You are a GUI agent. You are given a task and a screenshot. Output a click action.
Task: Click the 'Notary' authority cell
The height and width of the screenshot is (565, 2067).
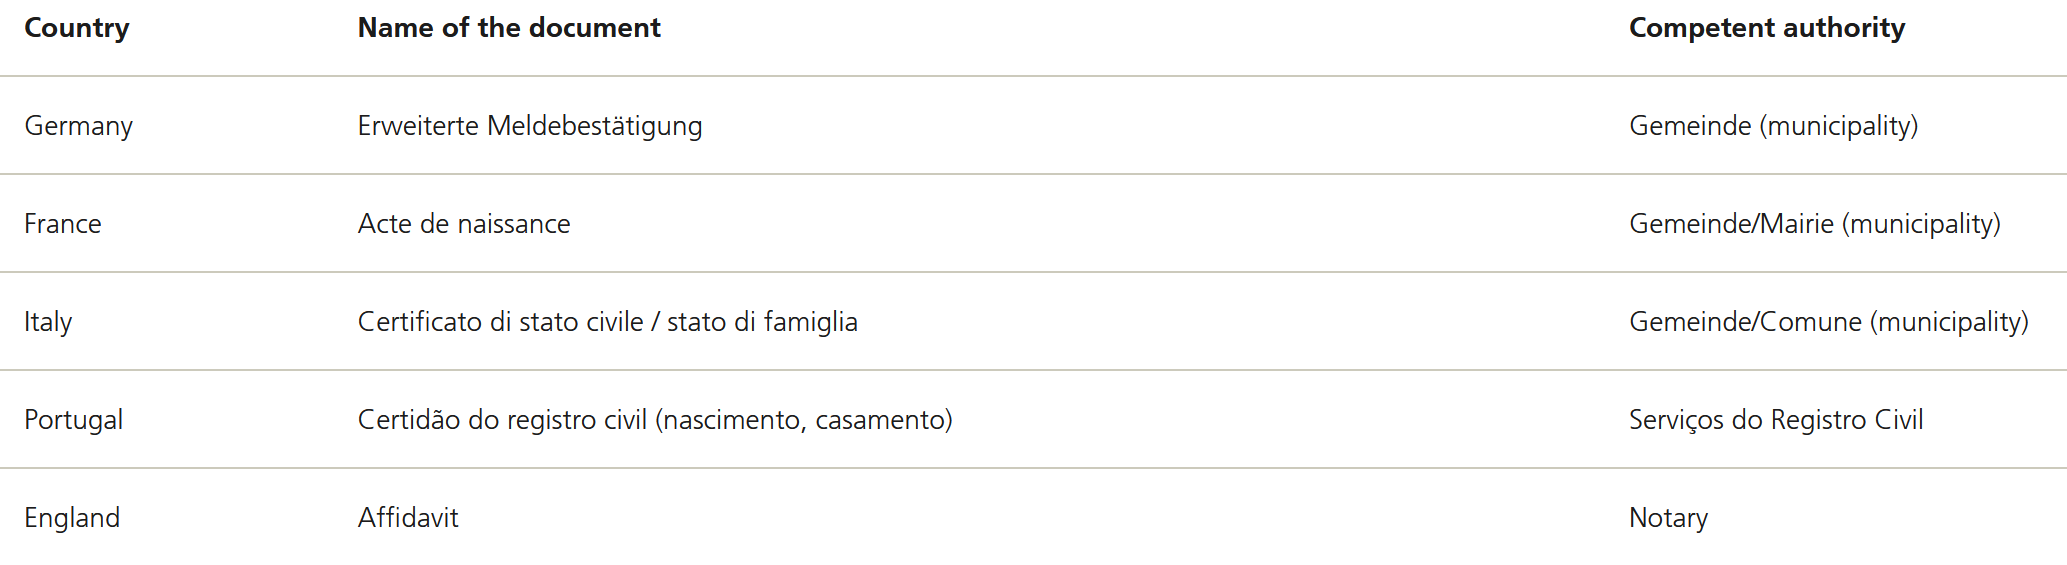tap(1668, 518)
